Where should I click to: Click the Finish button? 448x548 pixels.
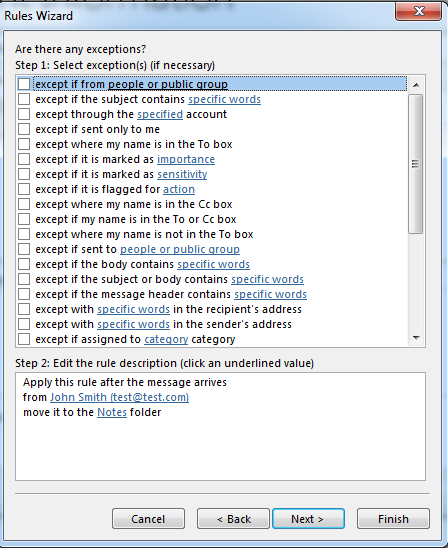pyautogui.click(x=393, y=519)
